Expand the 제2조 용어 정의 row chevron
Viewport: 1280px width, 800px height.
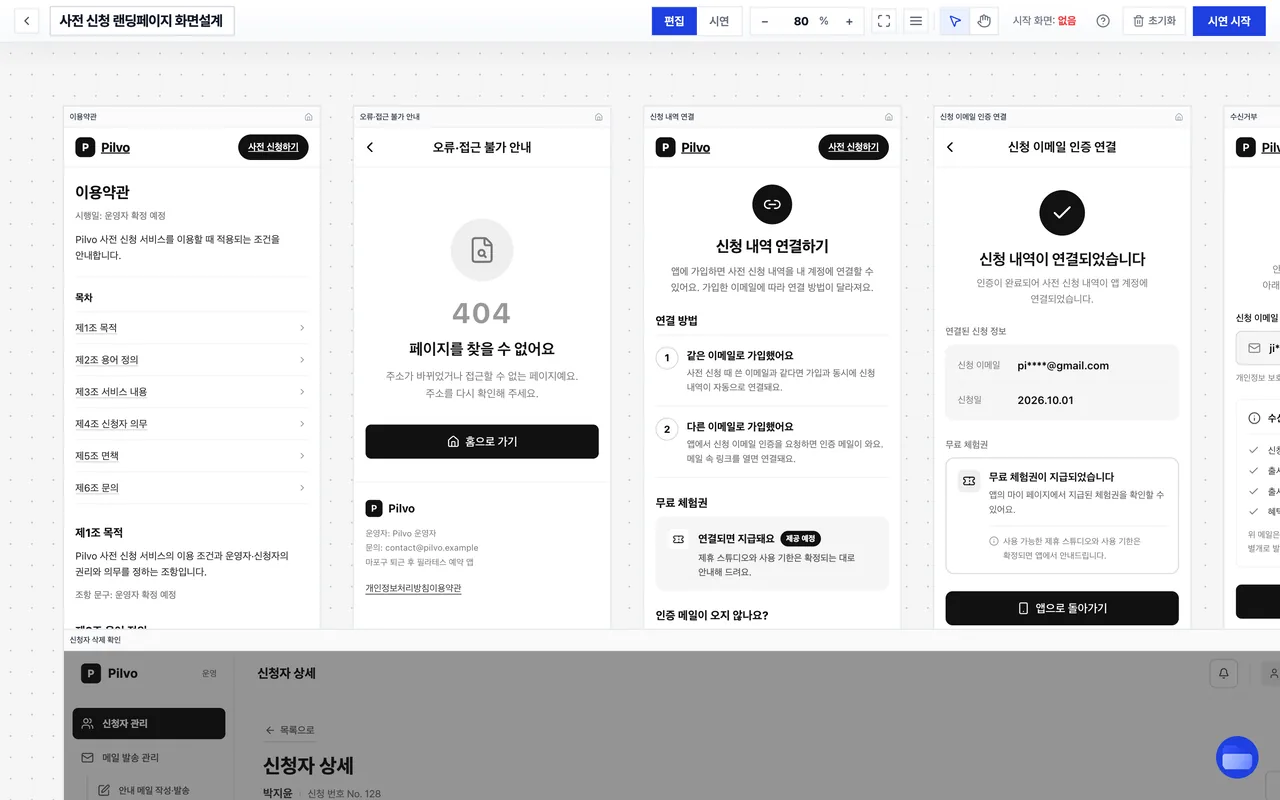[302, 360]
